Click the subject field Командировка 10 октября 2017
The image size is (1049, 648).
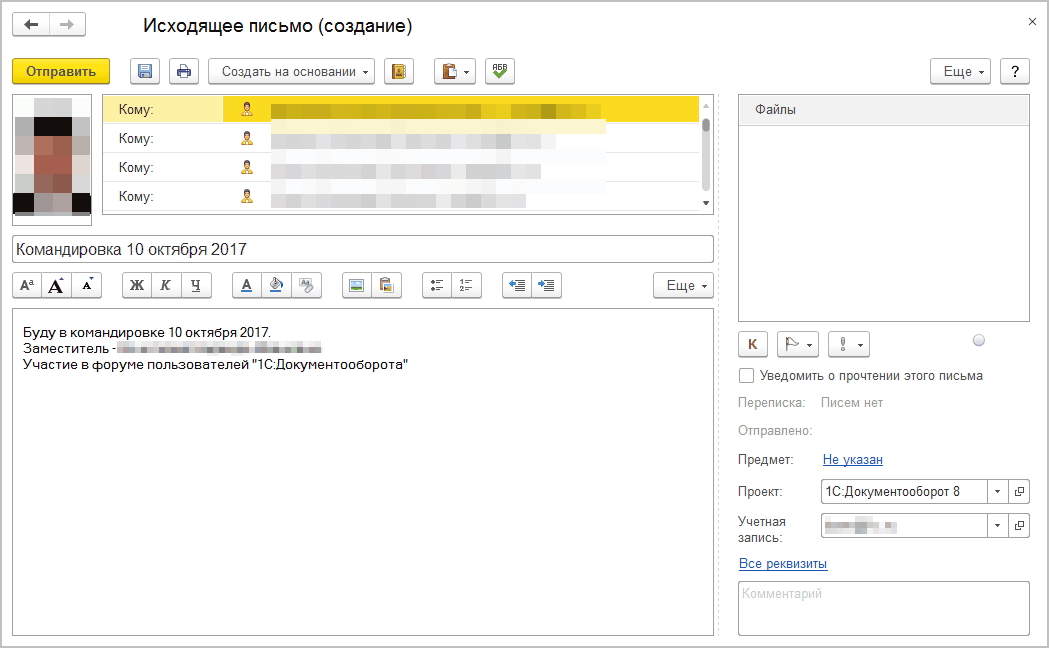[x=363, y=249]
